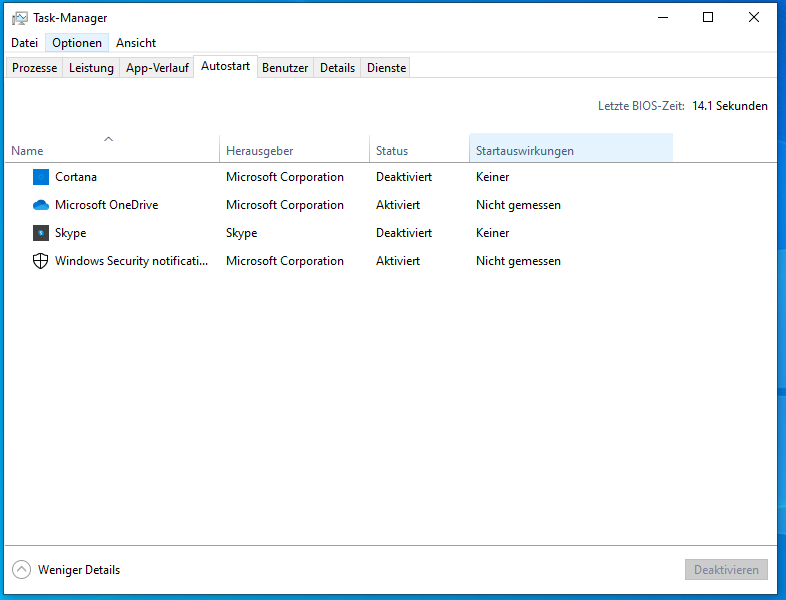
Task: Select the Cortana row name
Action: [76, 177]
